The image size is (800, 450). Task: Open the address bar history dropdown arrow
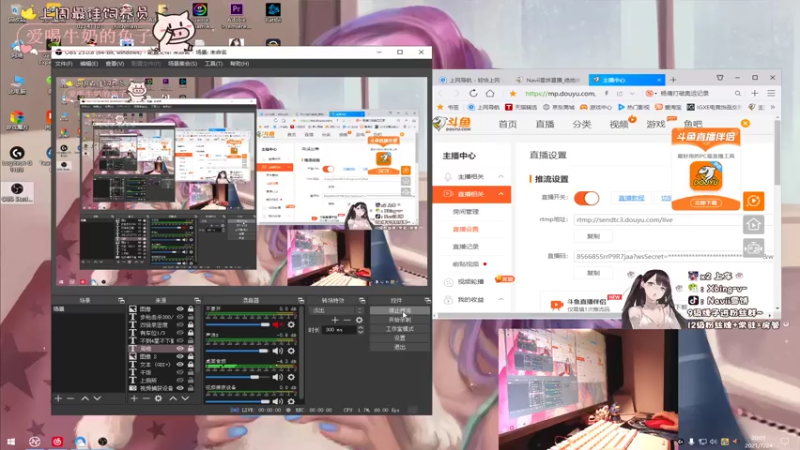point(632,93)
